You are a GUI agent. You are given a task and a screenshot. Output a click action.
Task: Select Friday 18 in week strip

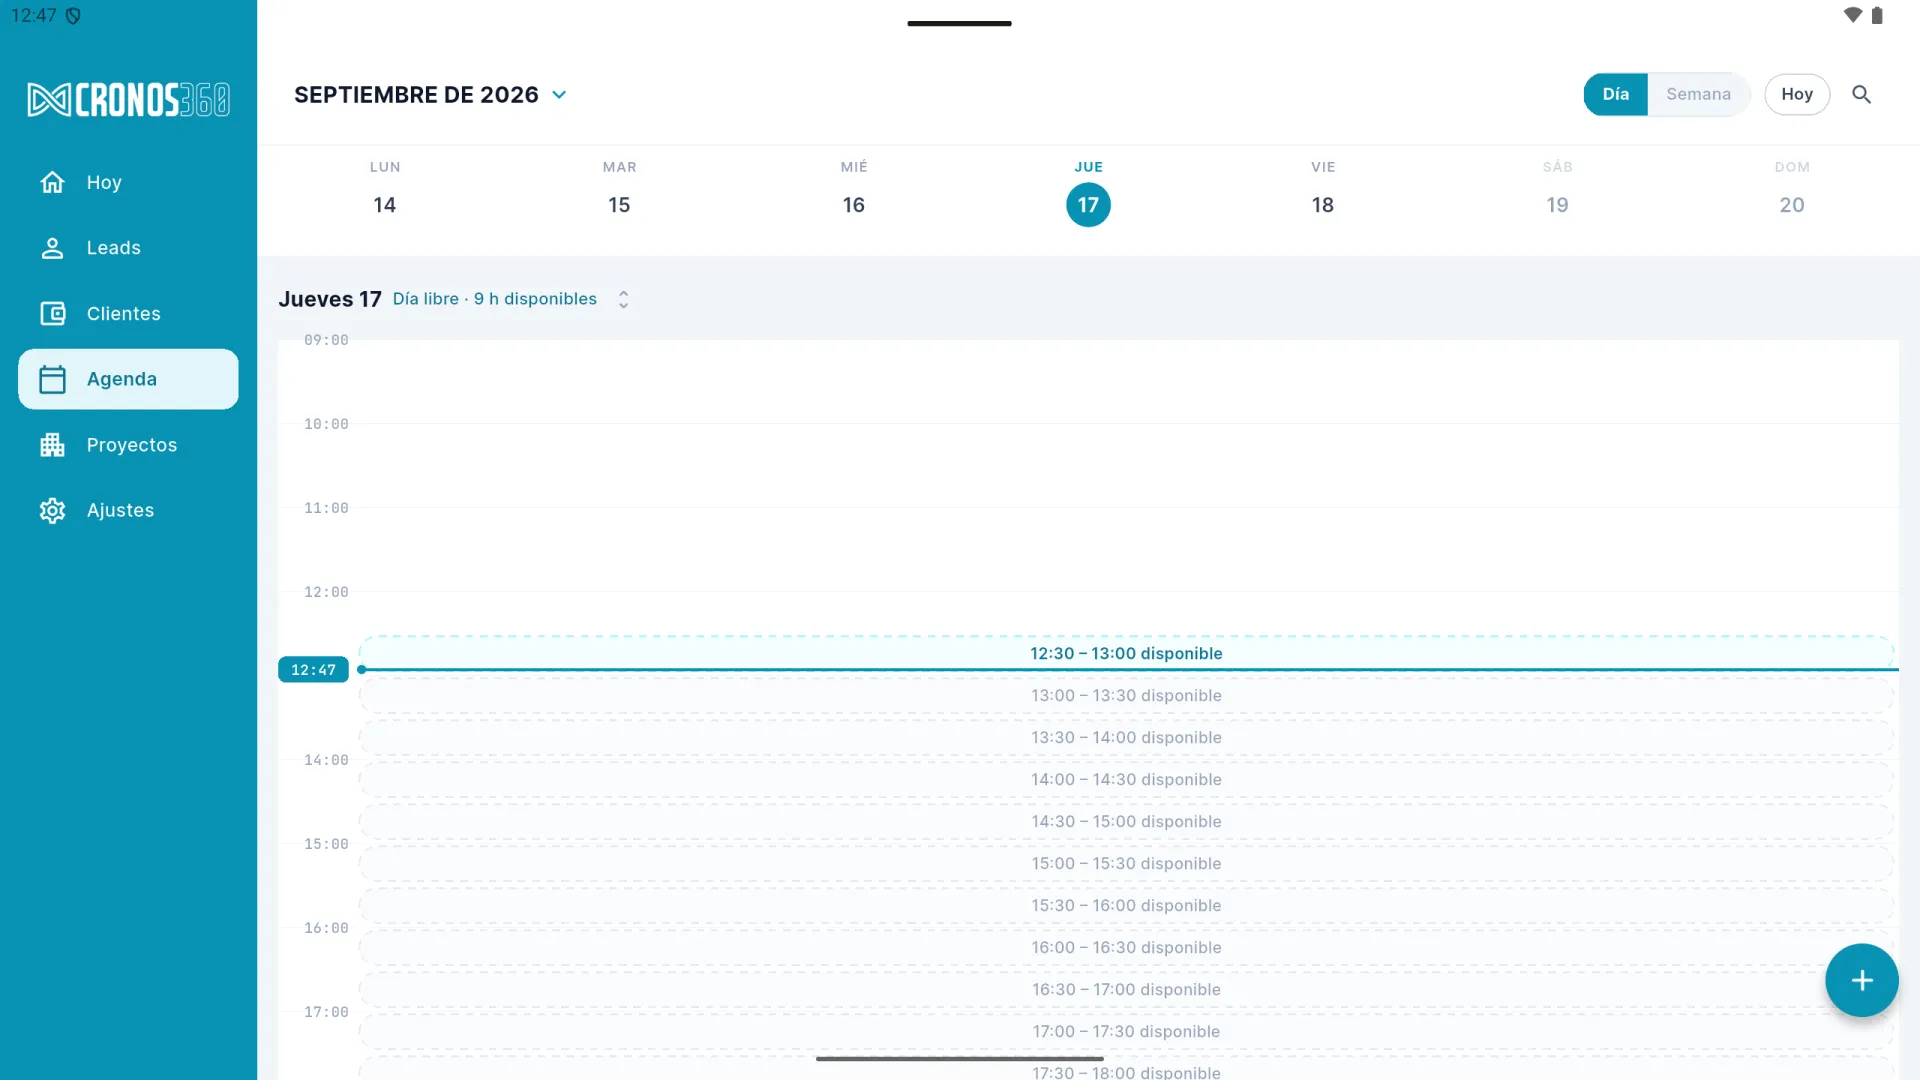(x=1322, y=190)
